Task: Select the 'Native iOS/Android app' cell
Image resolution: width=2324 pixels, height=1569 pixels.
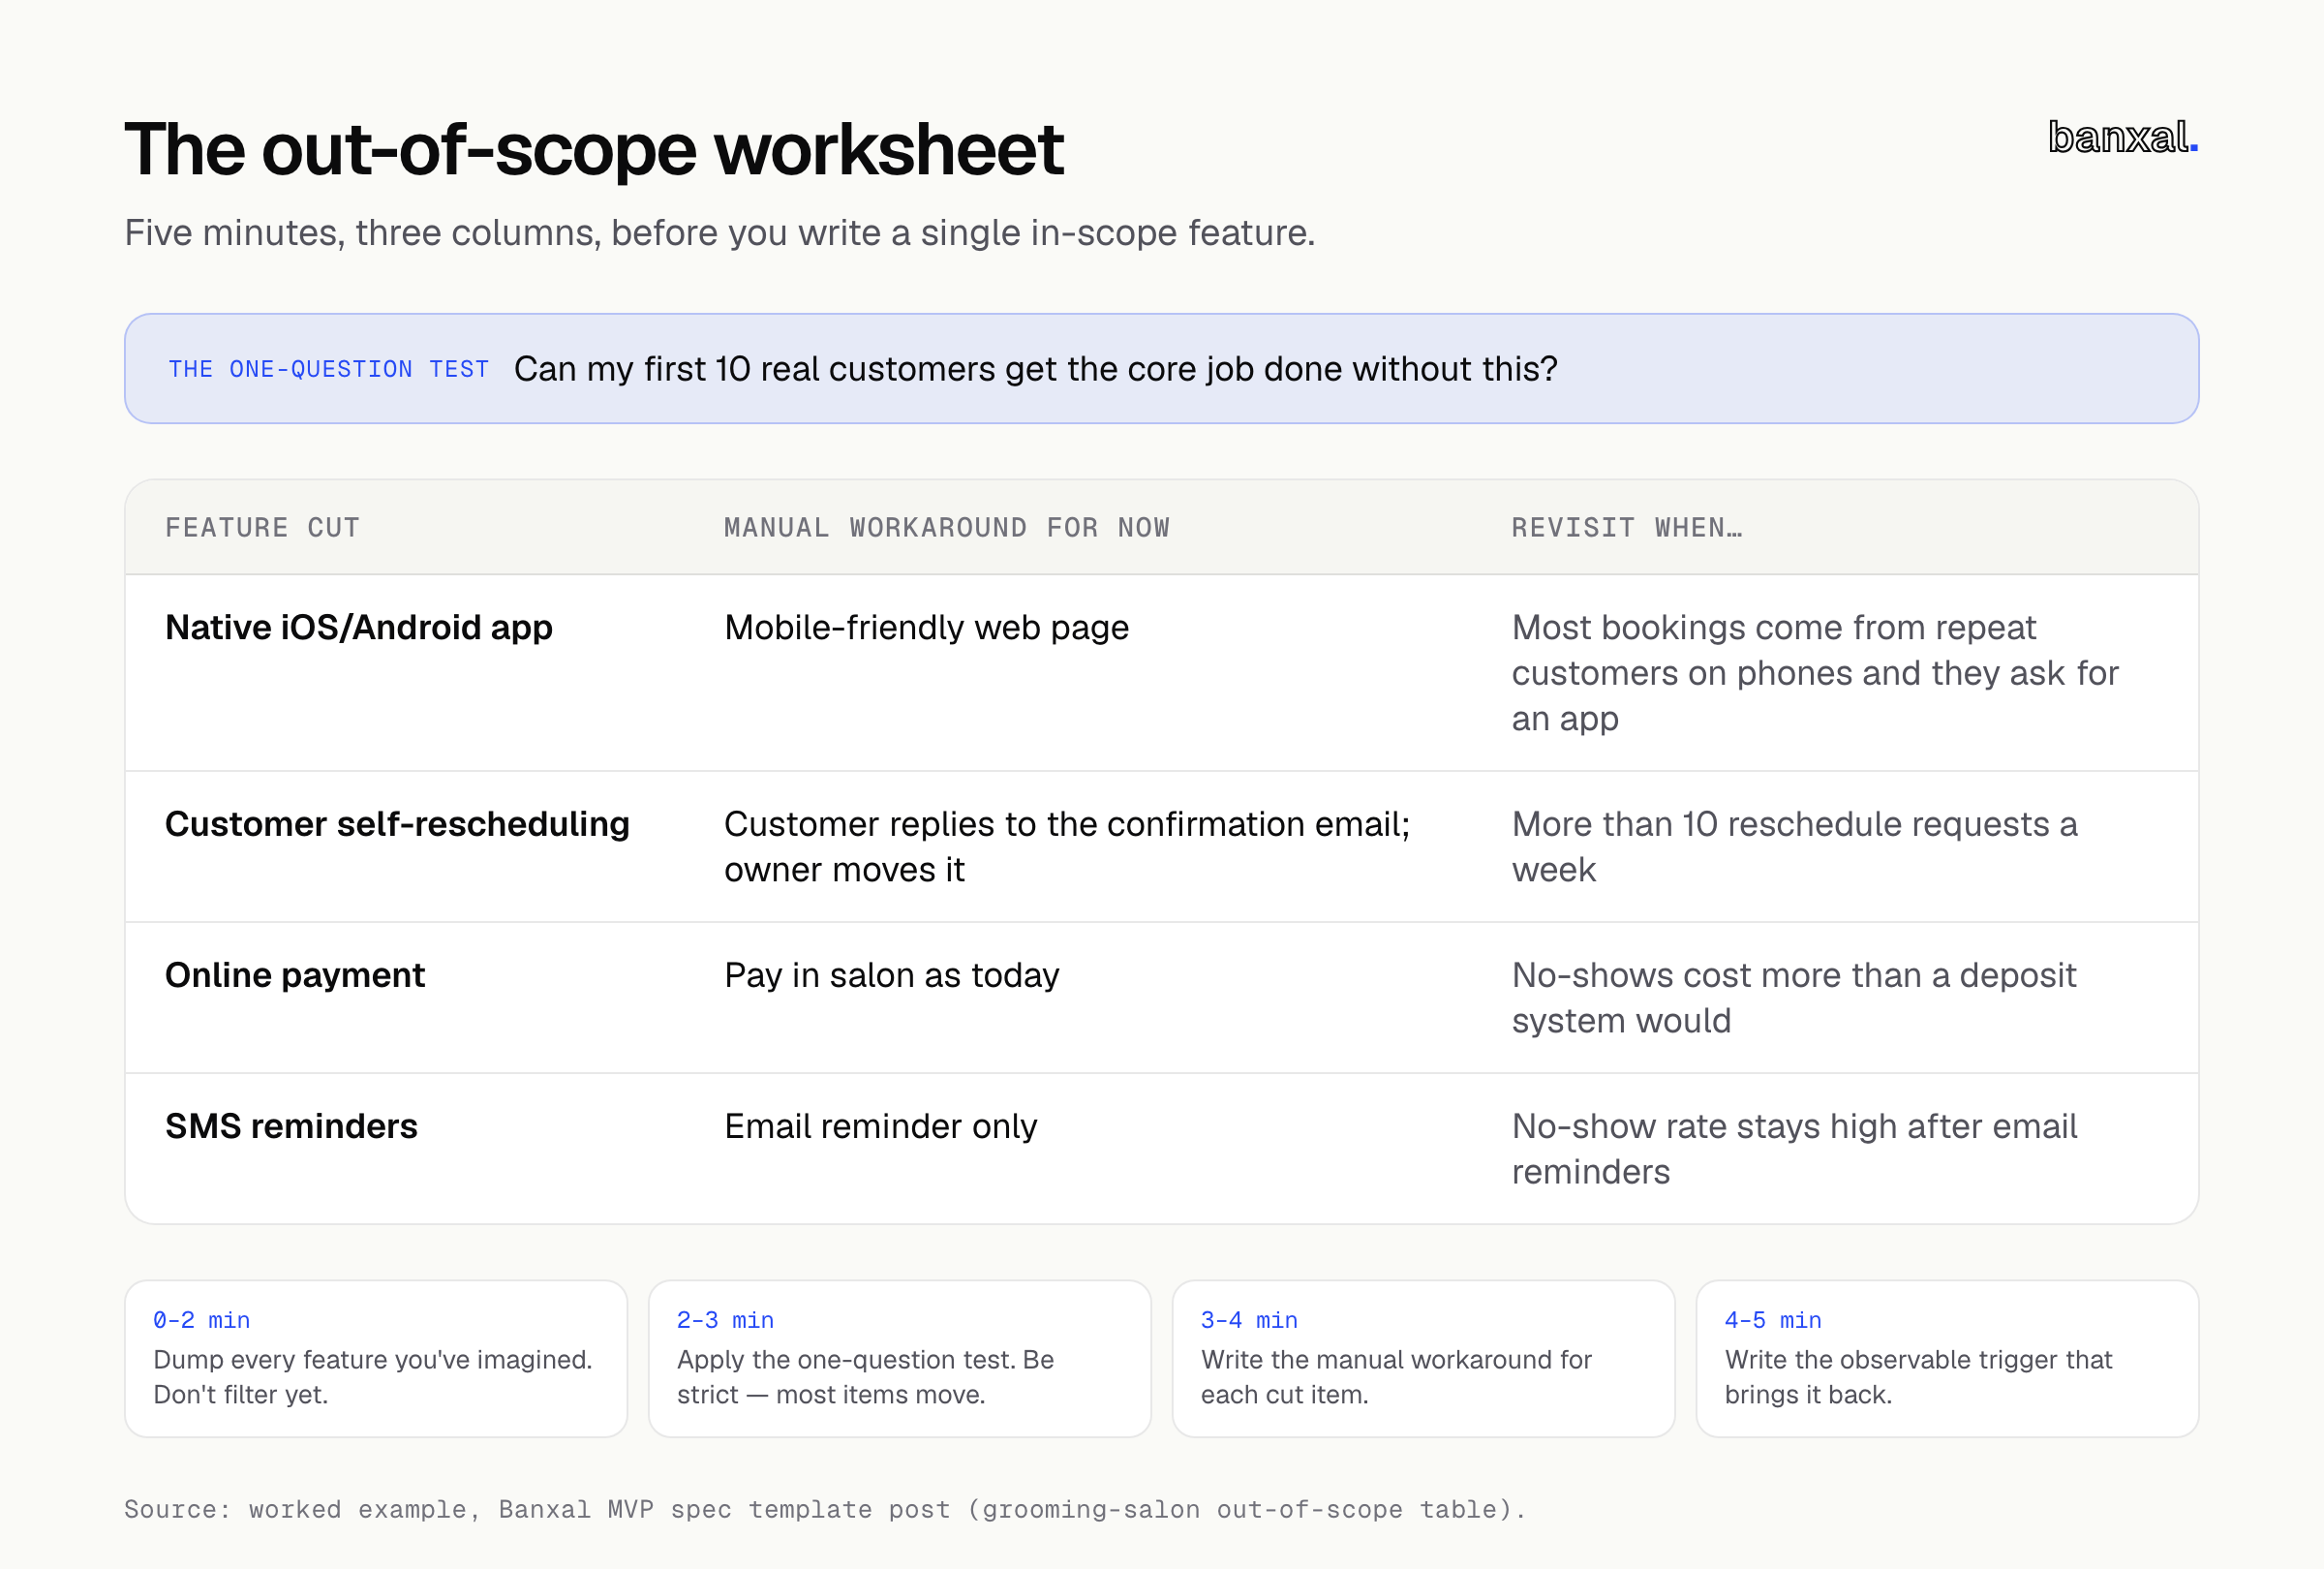Action: point(358,627)
